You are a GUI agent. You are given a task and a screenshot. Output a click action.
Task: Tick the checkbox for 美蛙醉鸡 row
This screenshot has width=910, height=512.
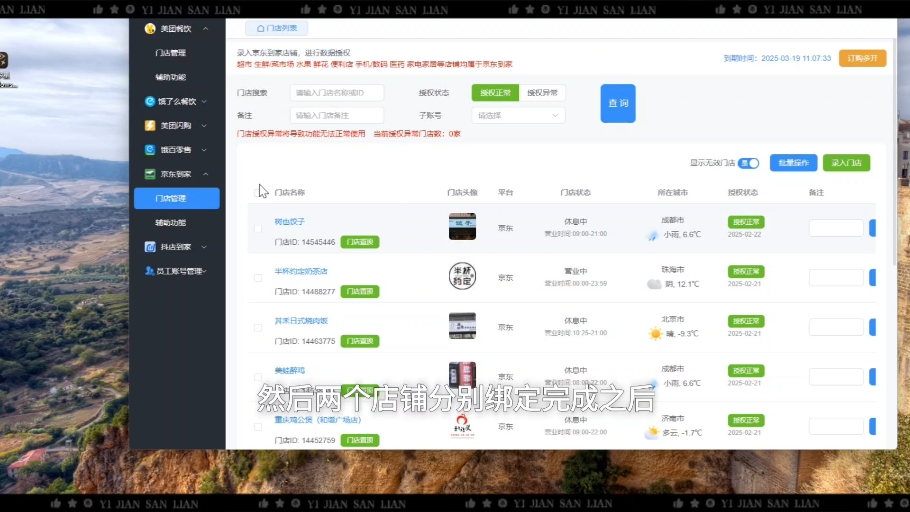258,377
